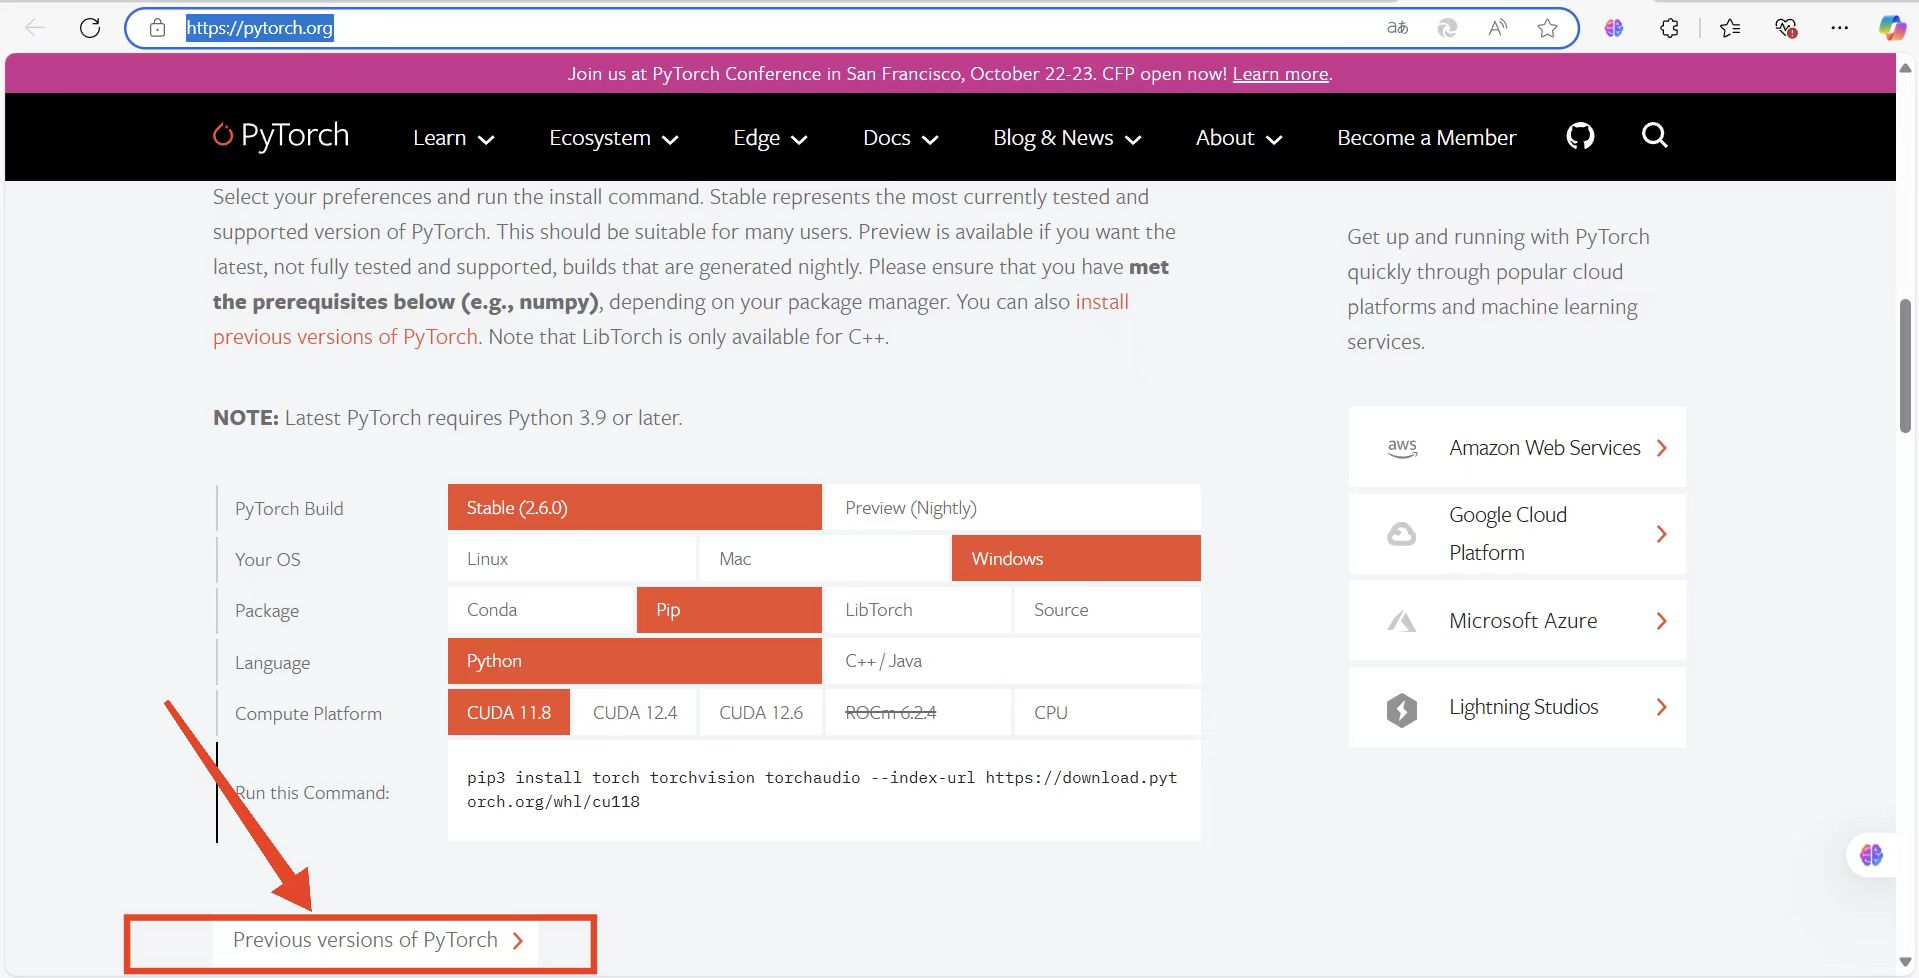The height and width of the screenshot is (978, 1919).
Task: Select CPU compute platform
Action: [x=1107, y=713]
